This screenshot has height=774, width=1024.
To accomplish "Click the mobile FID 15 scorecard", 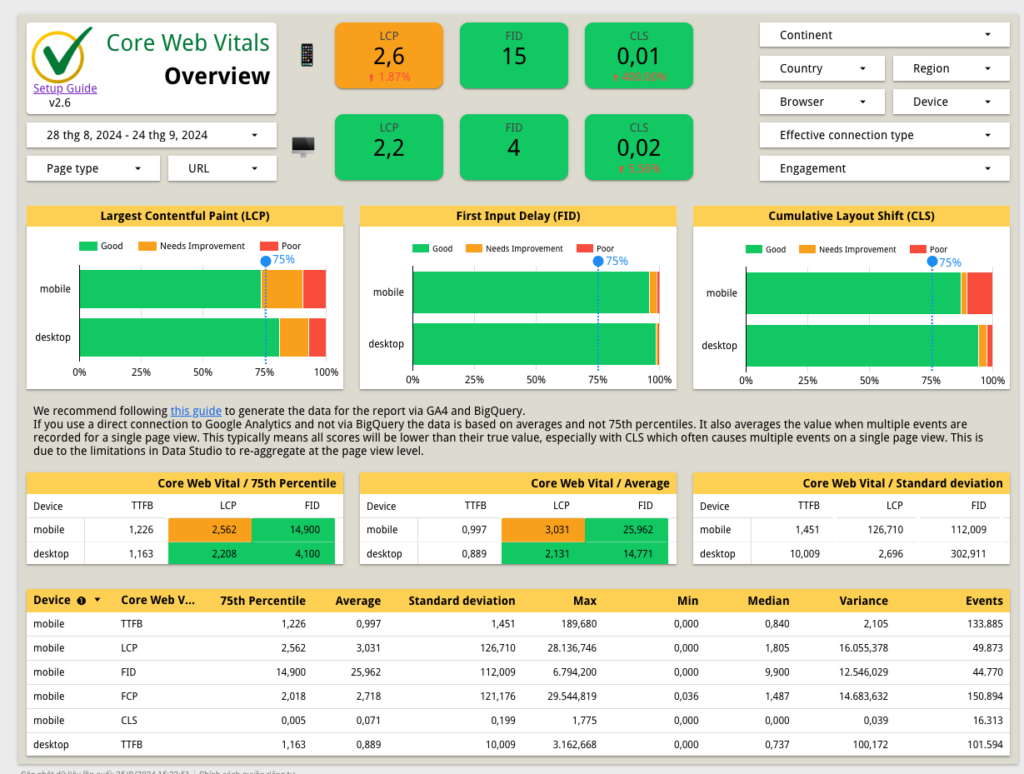I will [514, 56].
